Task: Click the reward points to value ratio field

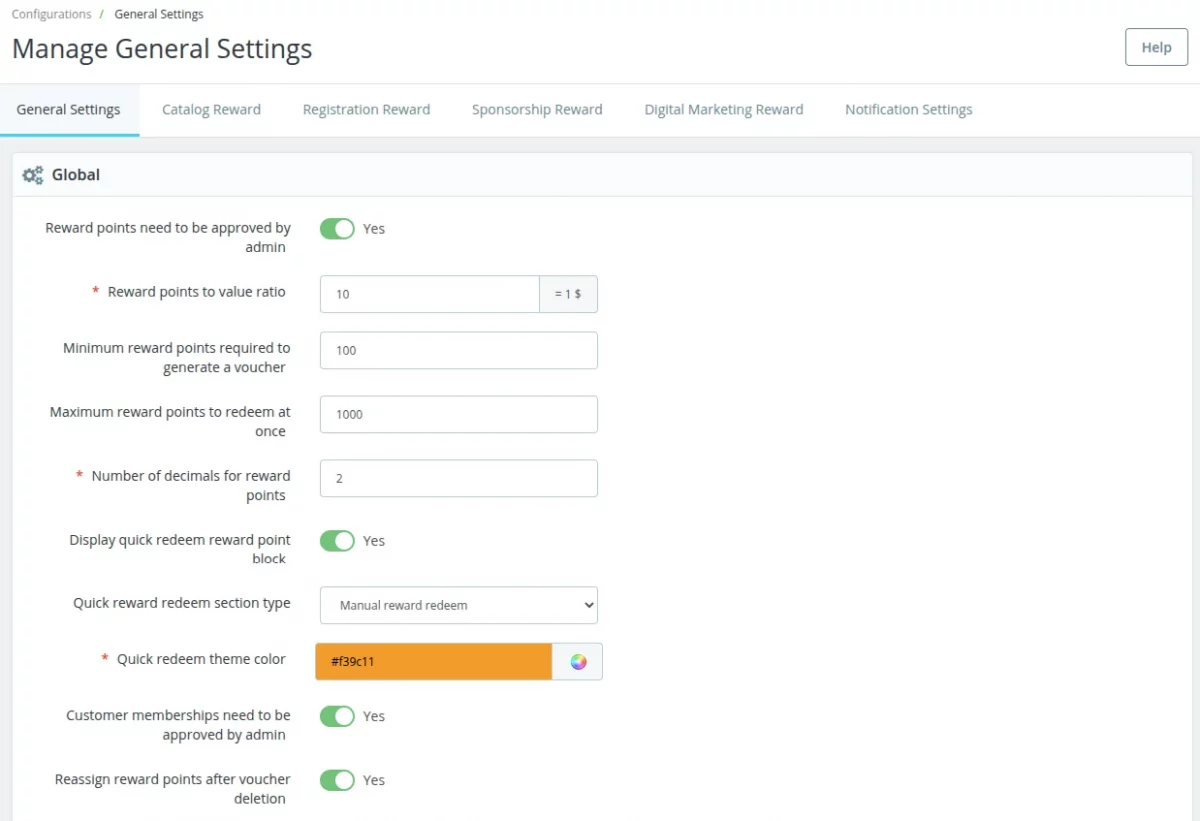Action: [430, 293]
